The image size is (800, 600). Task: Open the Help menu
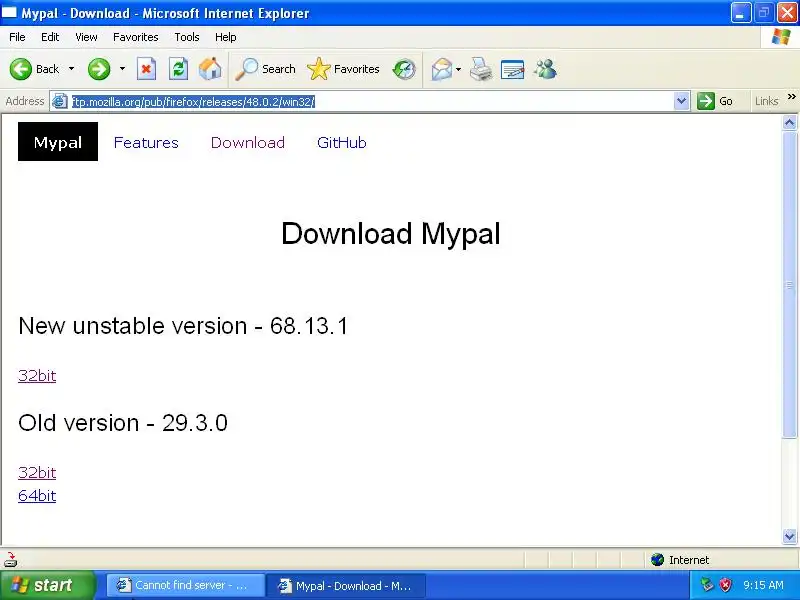point(226,37)
